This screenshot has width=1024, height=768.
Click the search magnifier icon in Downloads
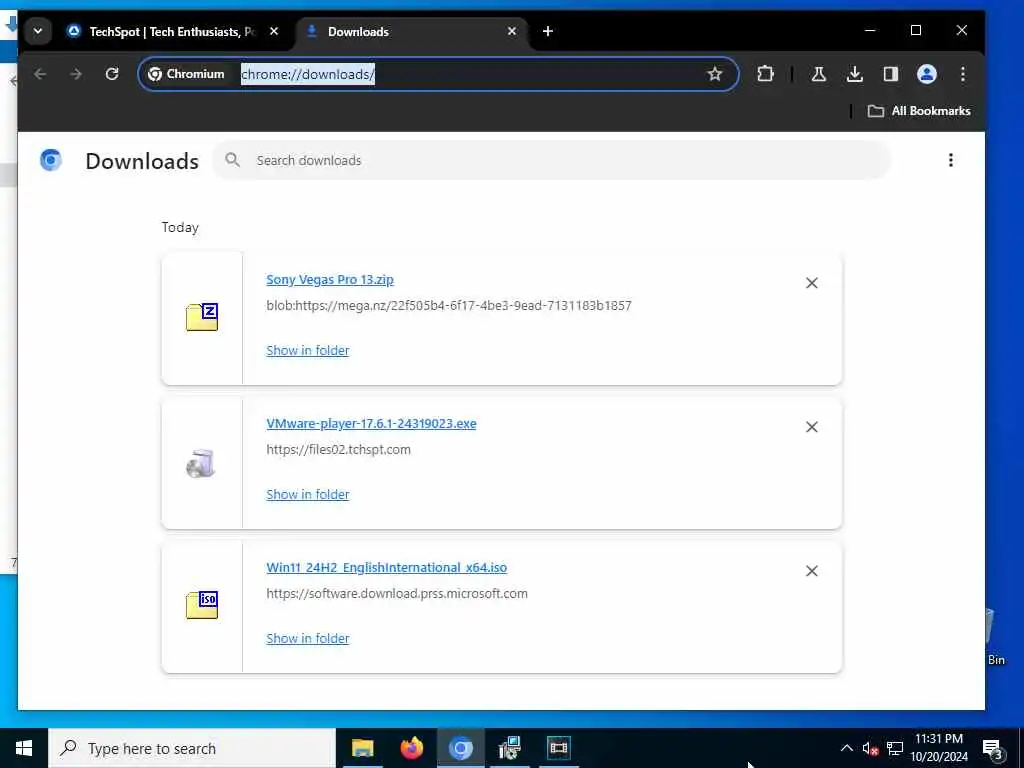(232, 160)
